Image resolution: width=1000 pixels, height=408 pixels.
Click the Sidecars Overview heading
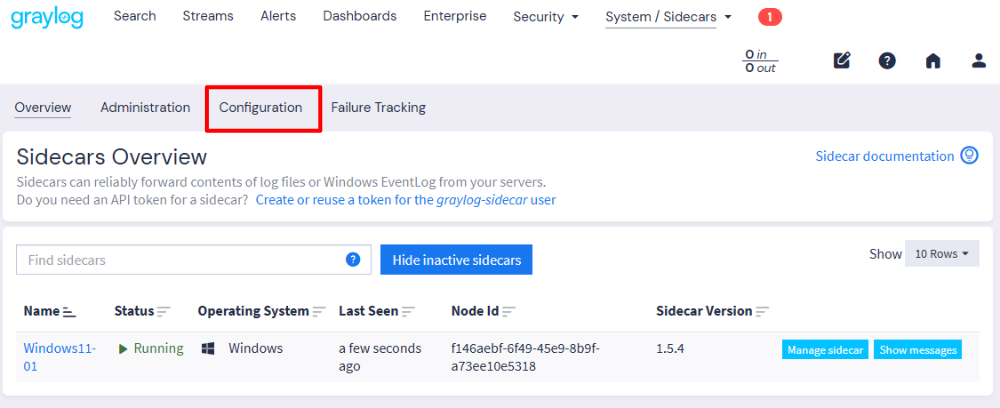click(112, 157)
